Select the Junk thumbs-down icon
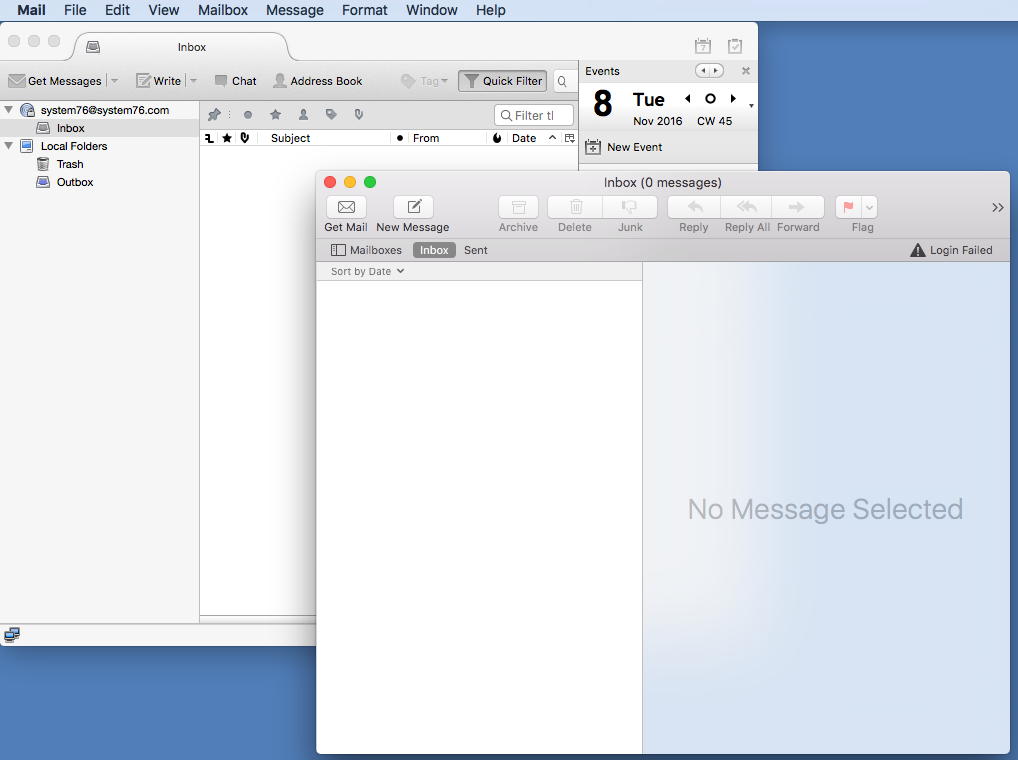This screenshot has width=1018, height=760. point(630,207)
